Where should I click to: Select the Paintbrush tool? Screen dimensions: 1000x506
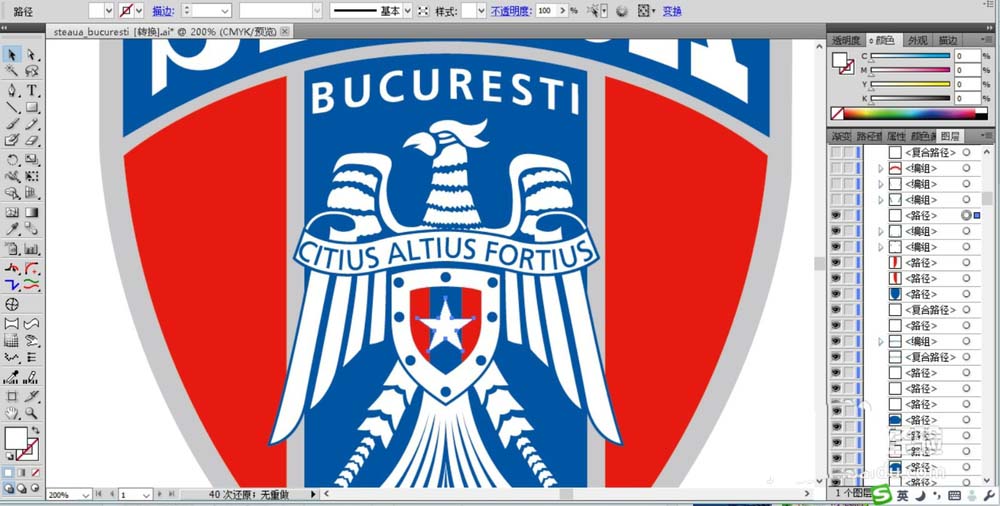coord(12,123)
